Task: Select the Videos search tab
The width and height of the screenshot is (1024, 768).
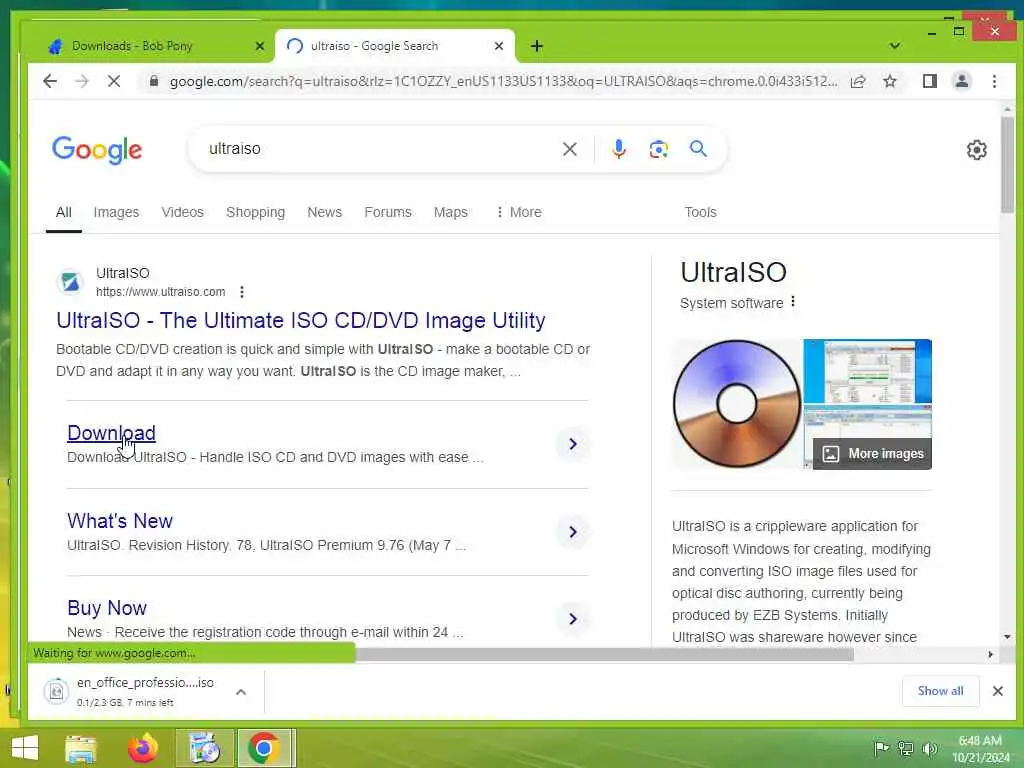Action: point(182,212)
